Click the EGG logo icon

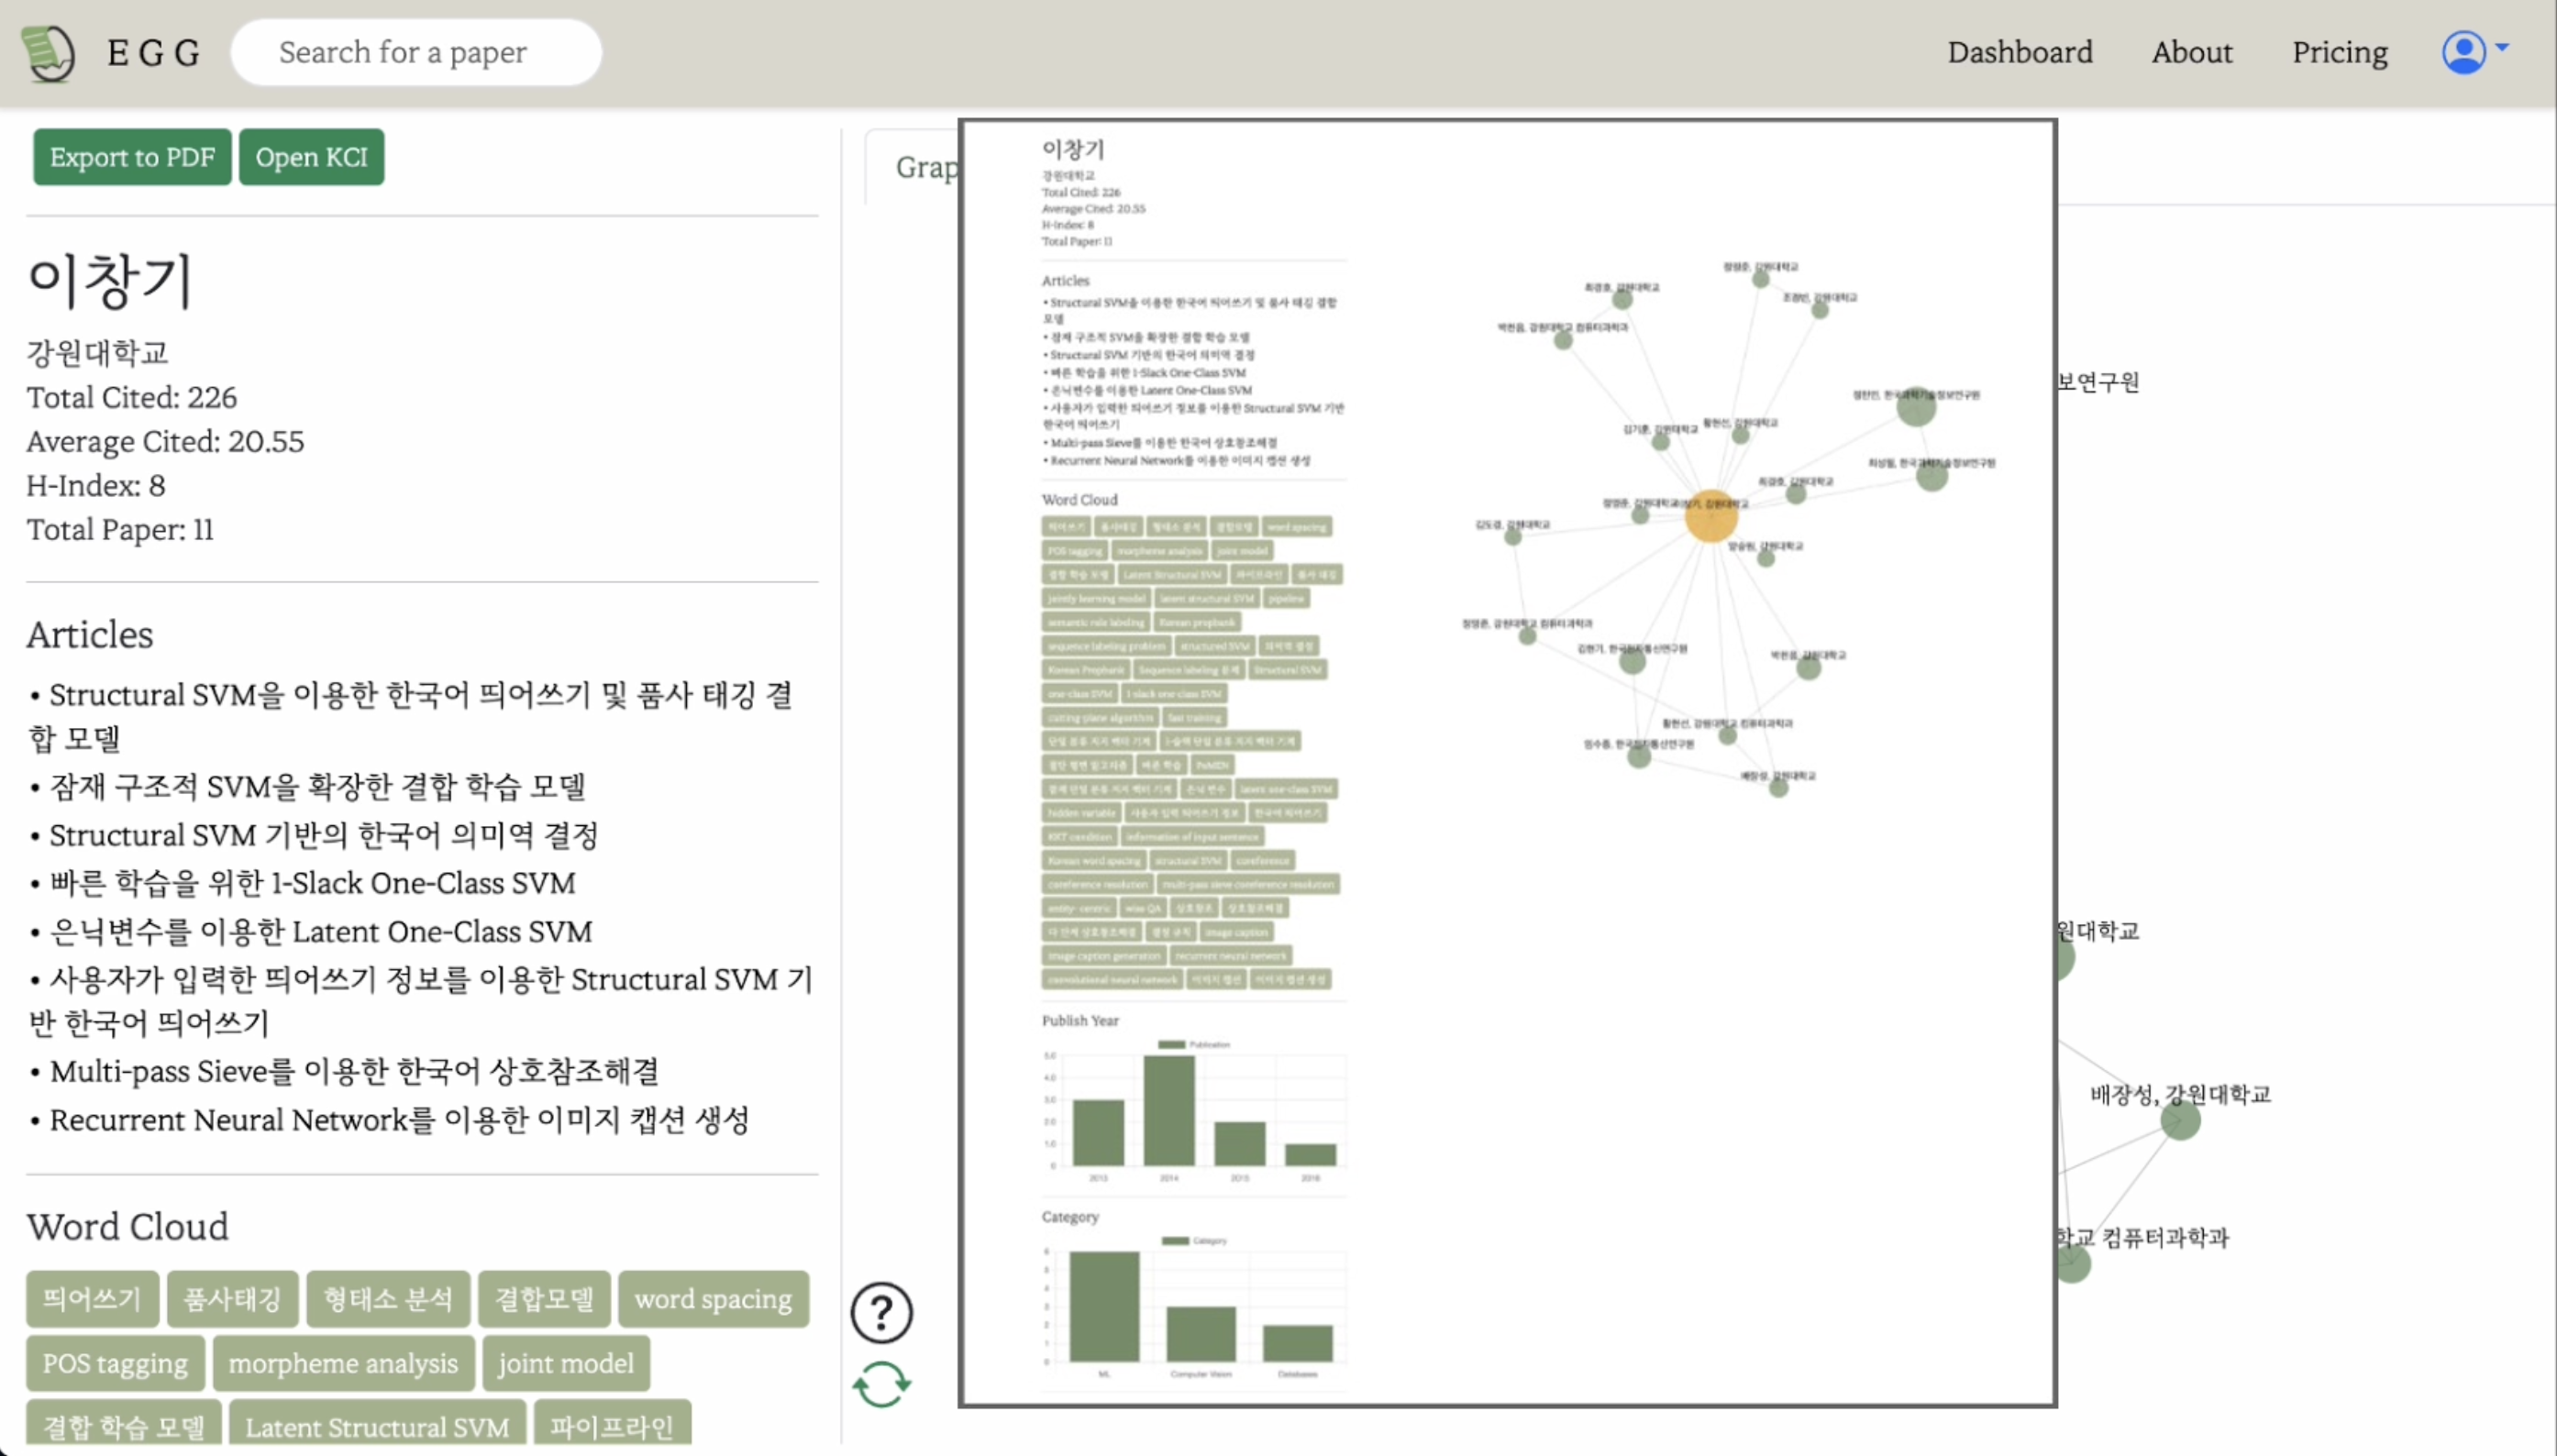[47, 52]
